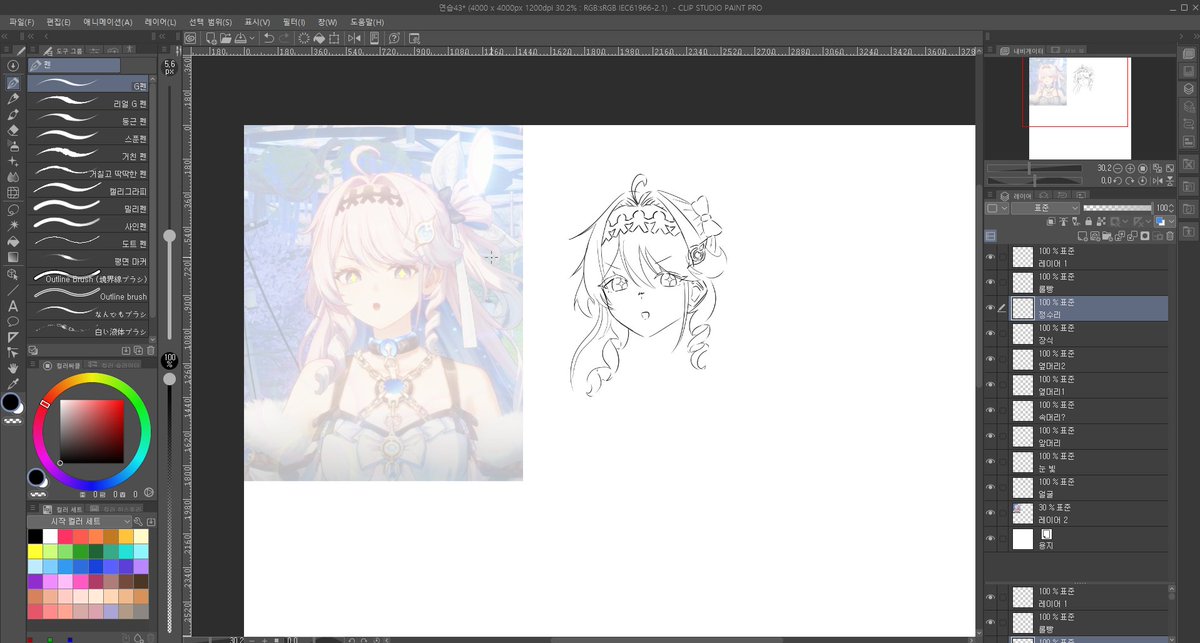Hide the 눈 빛 layer

990,462
